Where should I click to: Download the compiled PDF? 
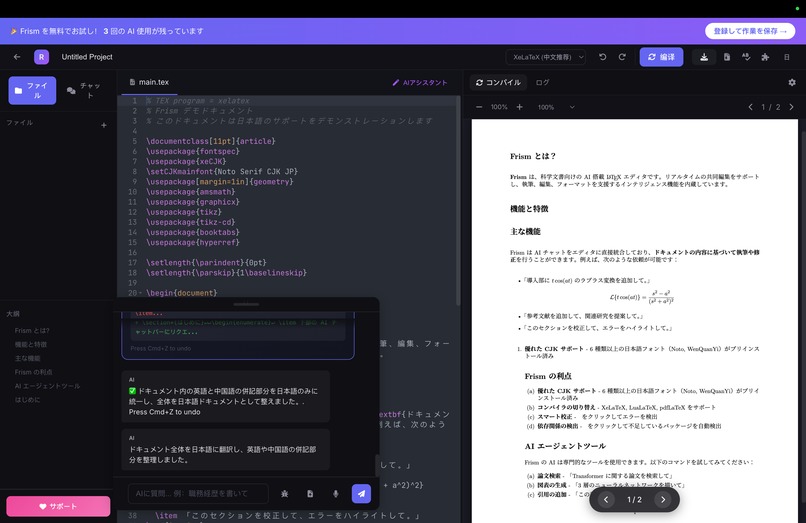704,57
